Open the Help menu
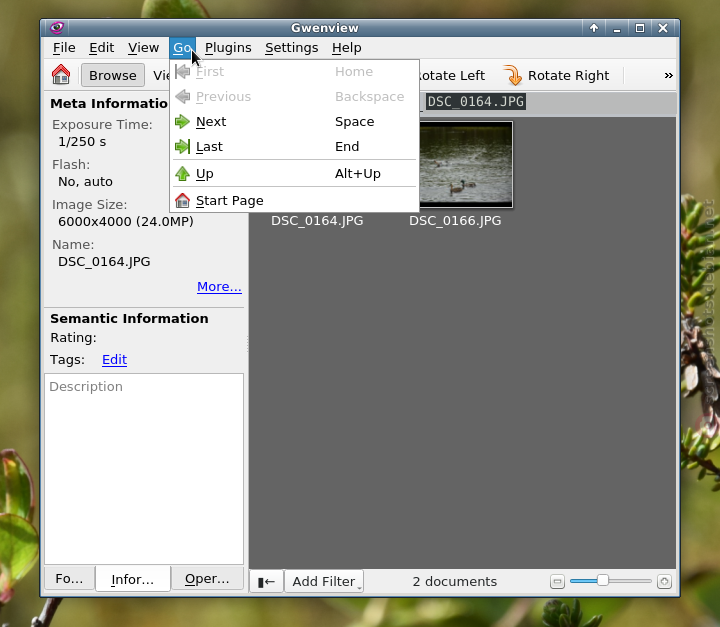 [347, 48]
